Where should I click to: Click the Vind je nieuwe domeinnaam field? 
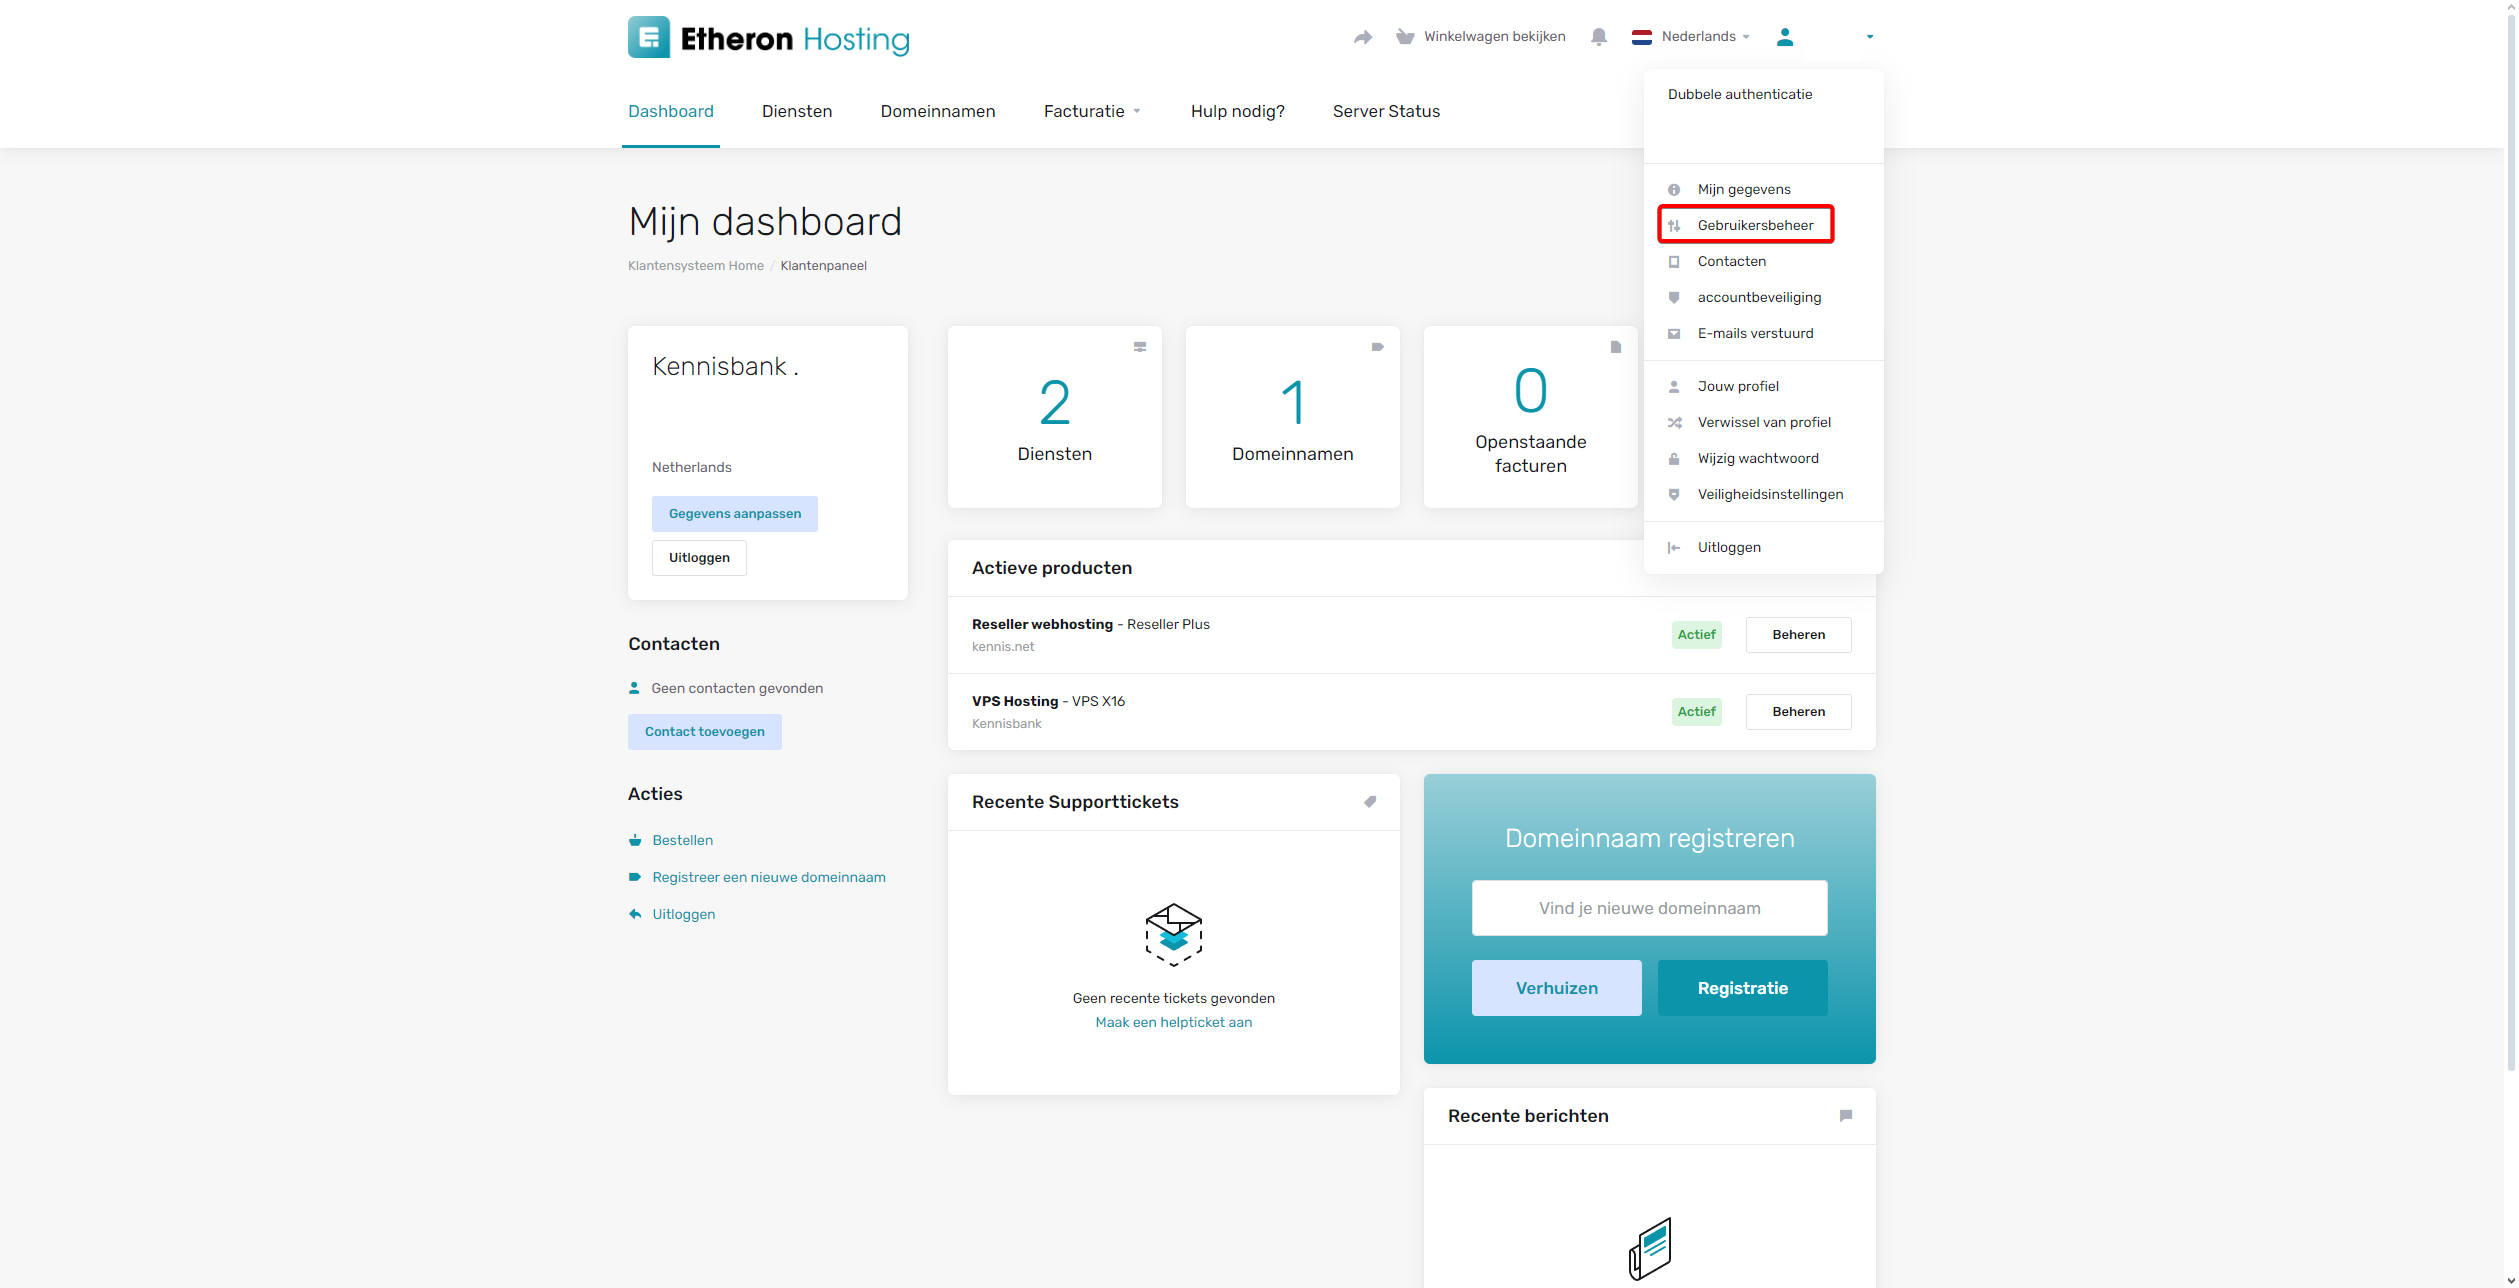[x=1648, y=908]
